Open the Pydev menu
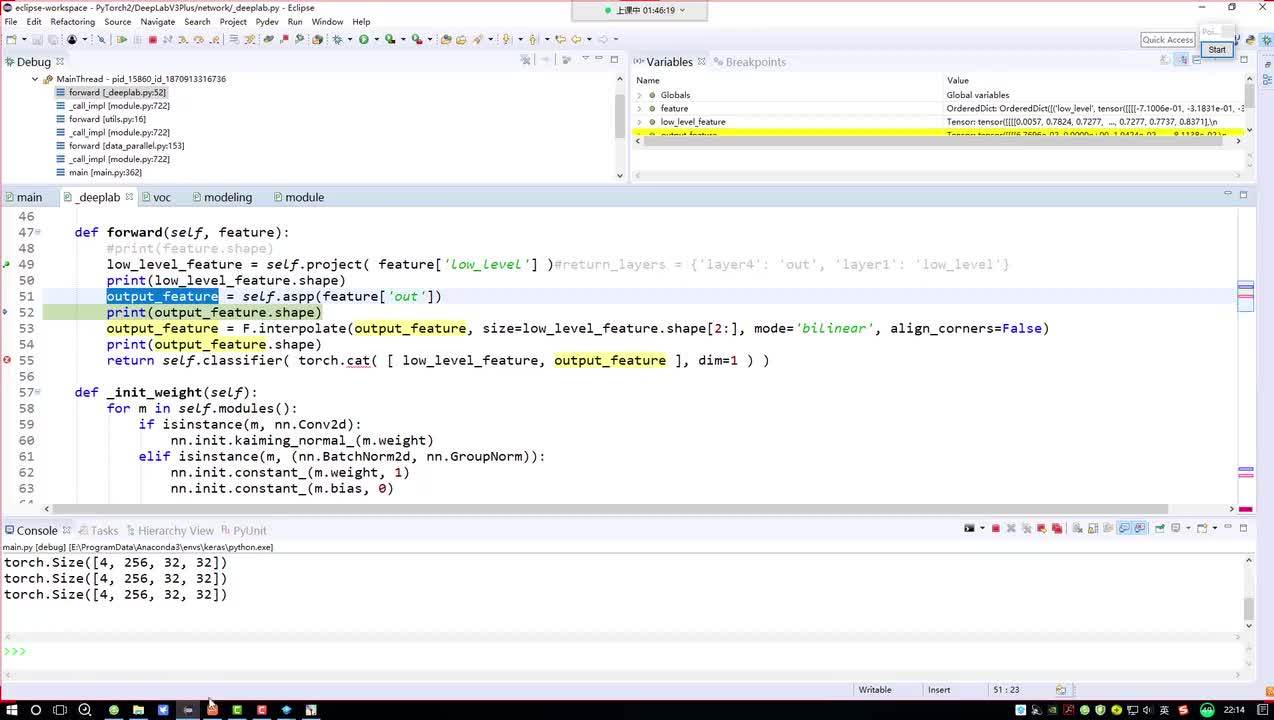This screenshot has width=1274, height=720. coord(267,22)
